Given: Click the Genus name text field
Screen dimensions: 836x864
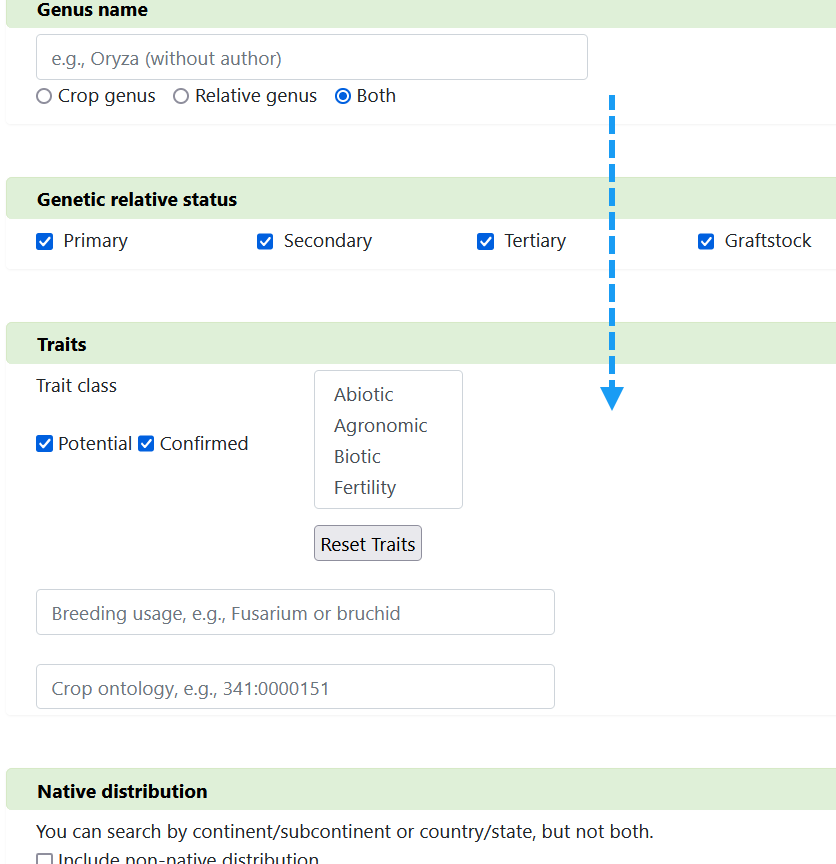Looking at the screenshot, I should [x=311, y=57].
